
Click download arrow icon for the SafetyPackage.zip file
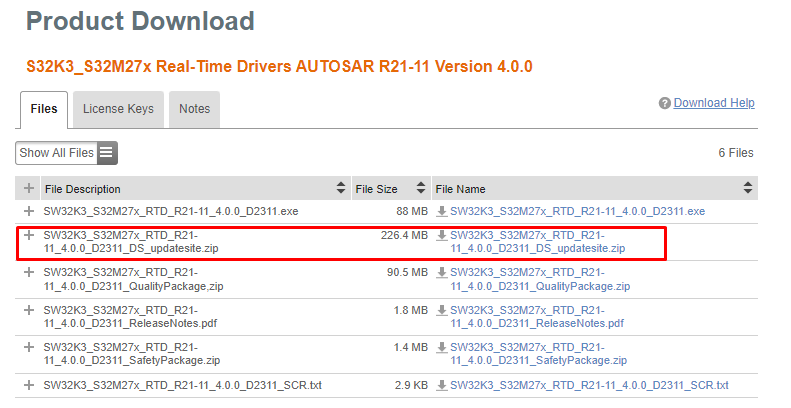[441, 348]
